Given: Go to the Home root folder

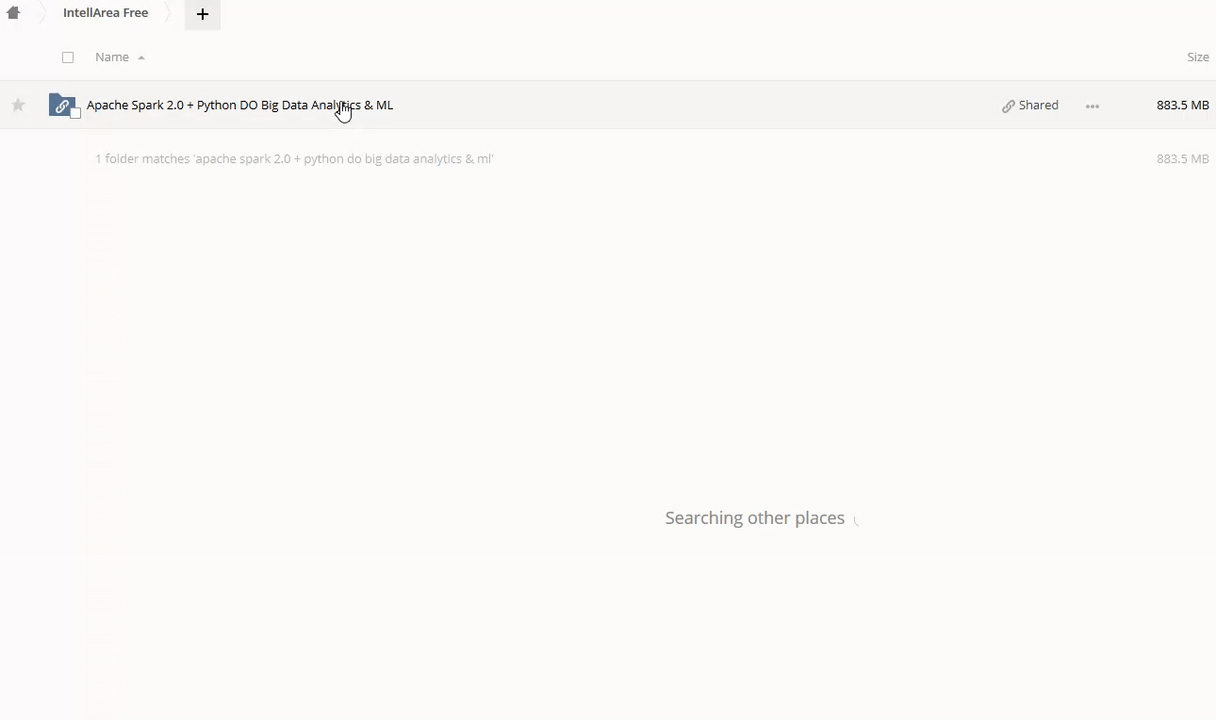Looking at the screenshot, I should coord(13,13).
